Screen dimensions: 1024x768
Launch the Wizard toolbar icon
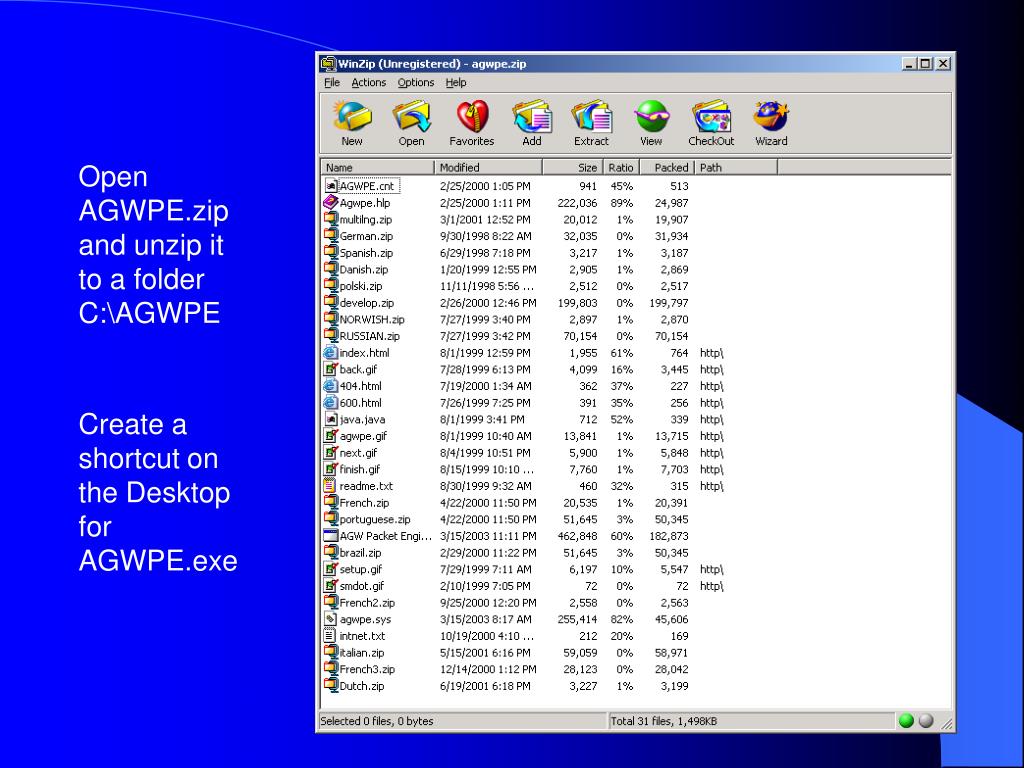tap(771, 117)
